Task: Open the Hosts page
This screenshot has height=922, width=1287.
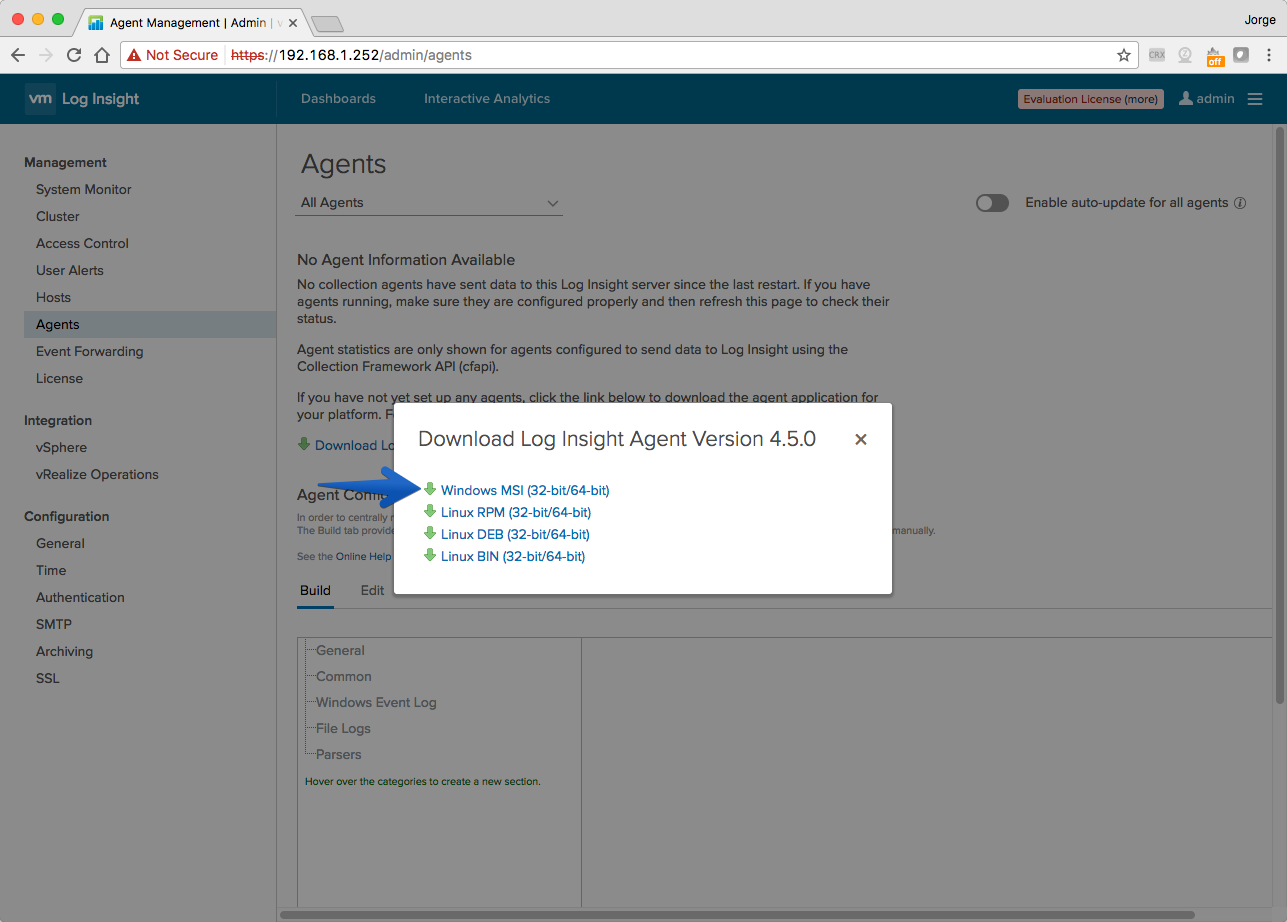Action: [53, 297]
